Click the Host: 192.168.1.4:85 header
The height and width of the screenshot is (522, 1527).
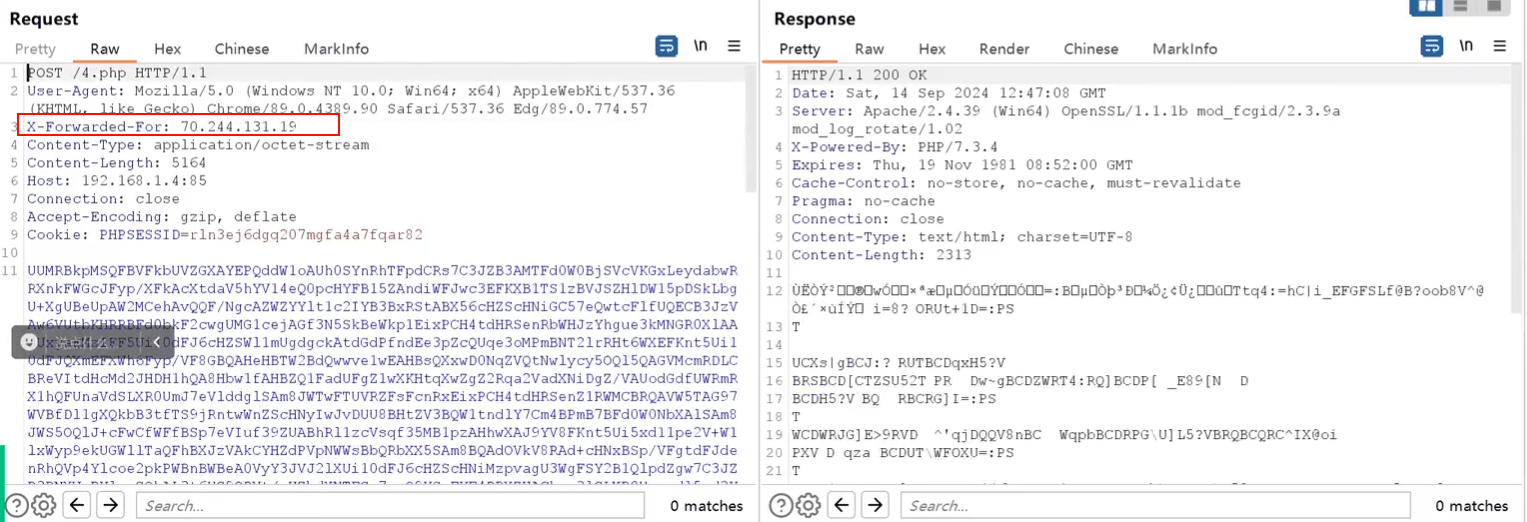click(x=116, y=181)
